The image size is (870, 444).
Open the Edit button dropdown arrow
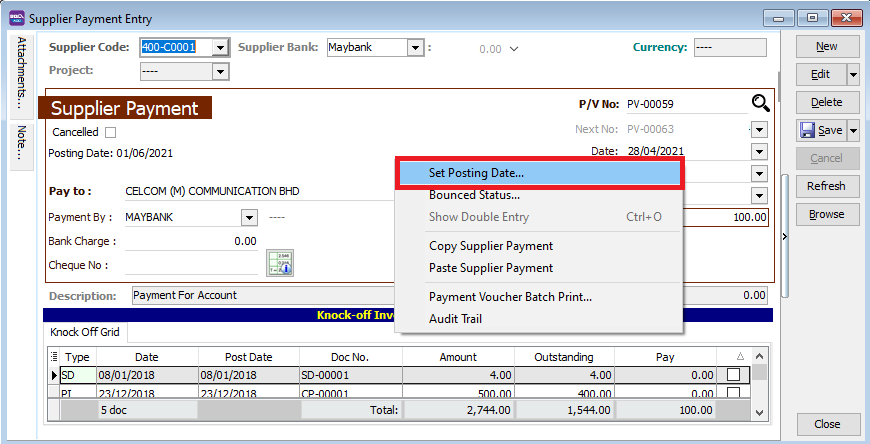[x=852, y=75]
